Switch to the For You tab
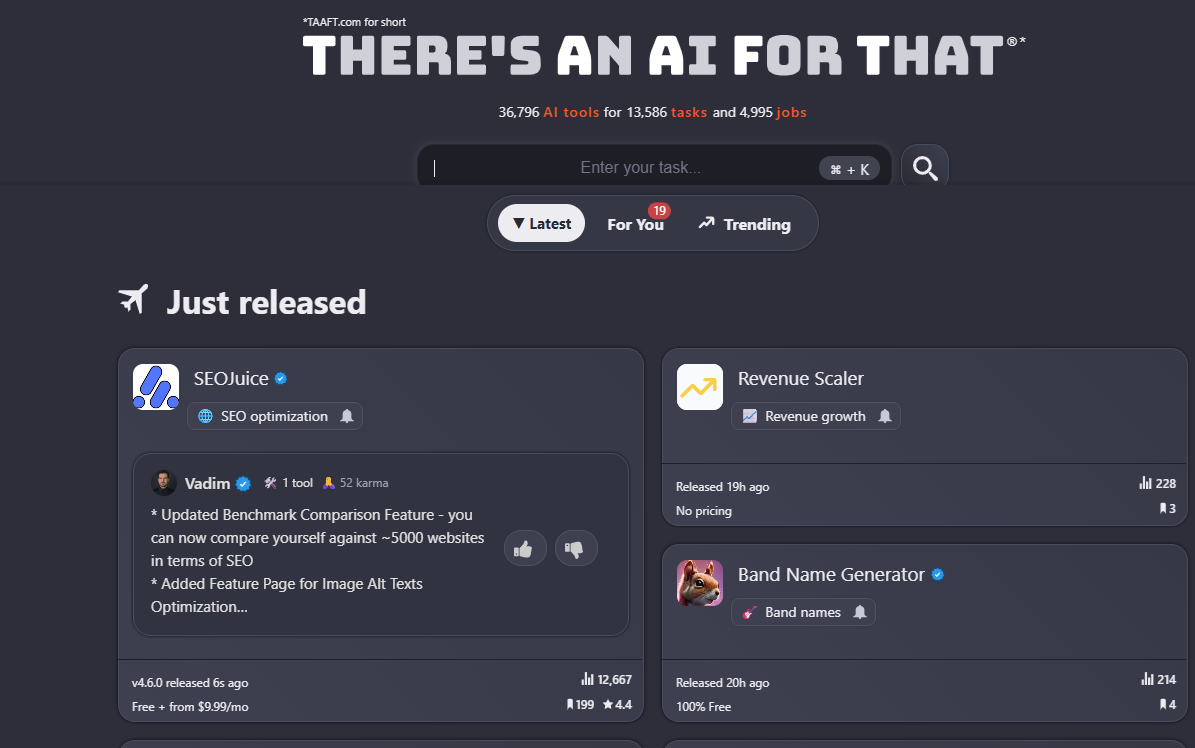This screenshot has width=1195, height=748. (x=636, y=223)
